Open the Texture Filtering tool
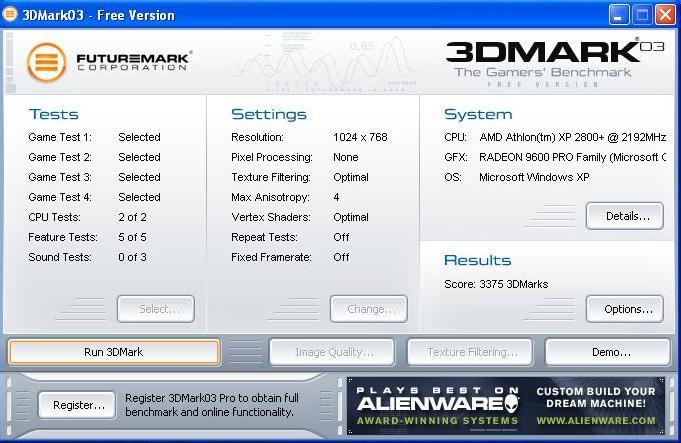The height and width of the screenshot is (443, 681). coord(470,352)
